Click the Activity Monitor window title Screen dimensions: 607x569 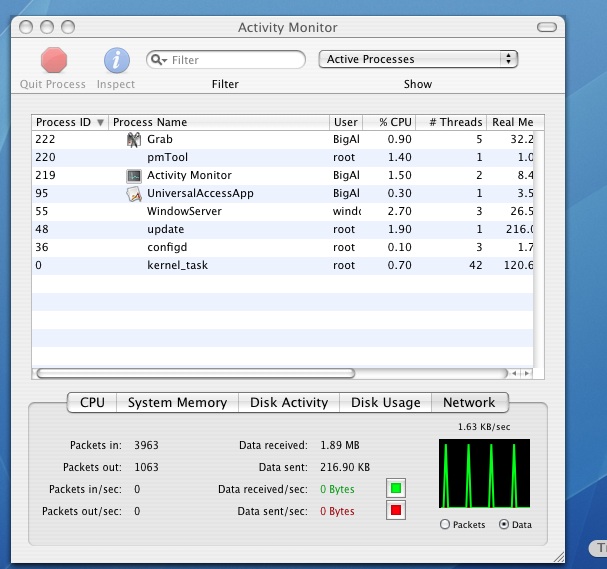pos(288,27)
